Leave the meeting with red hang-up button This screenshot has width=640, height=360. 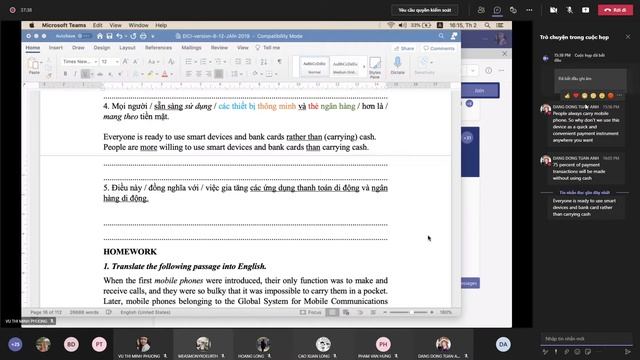615,10
